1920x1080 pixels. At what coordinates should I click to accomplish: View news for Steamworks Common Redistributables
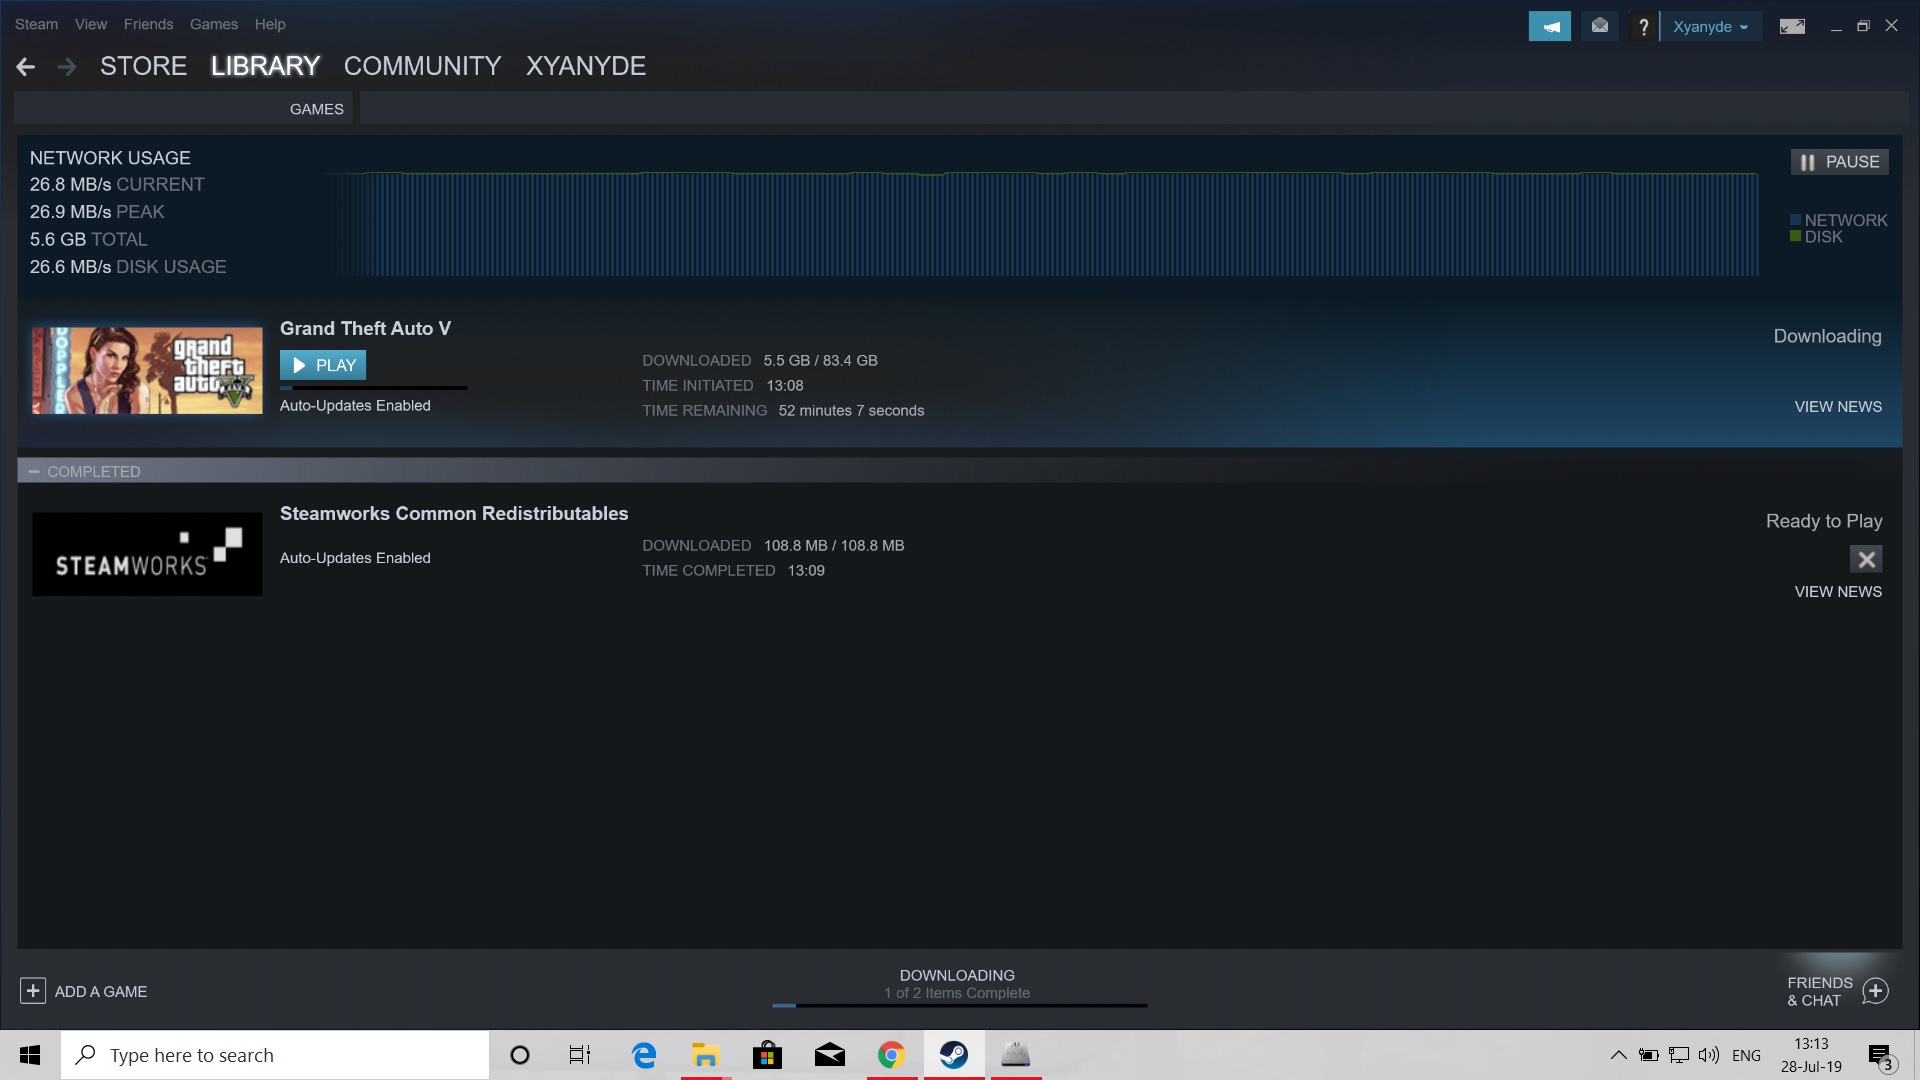point(1838,592)
